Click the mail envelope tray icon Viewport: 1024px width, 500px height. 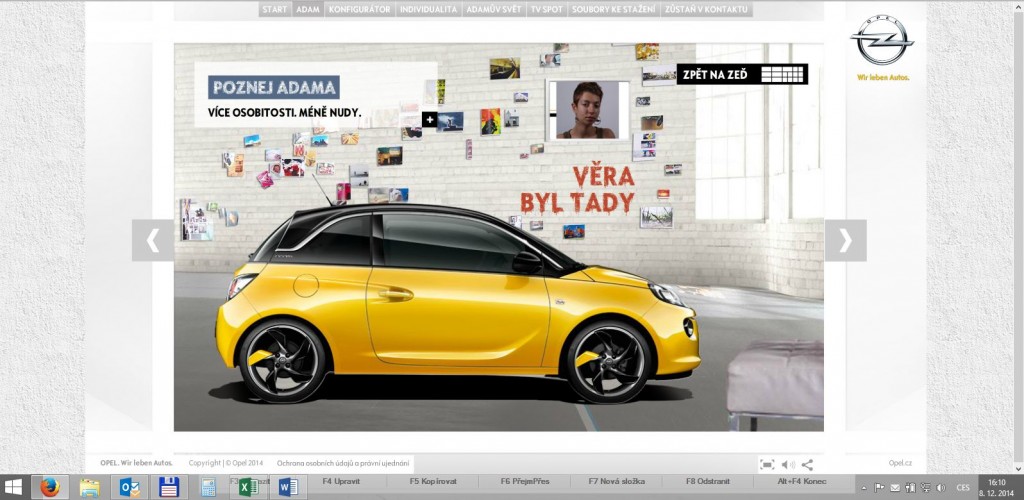click(895, 488)
